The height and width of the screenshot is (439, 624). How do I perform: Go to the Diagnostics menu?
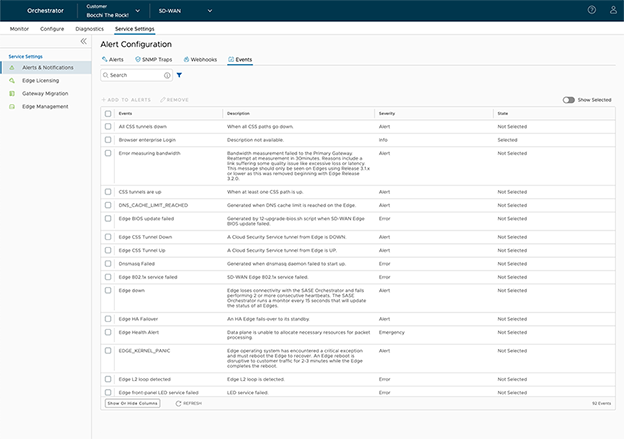pyautogui.click(x=89, y=29)
